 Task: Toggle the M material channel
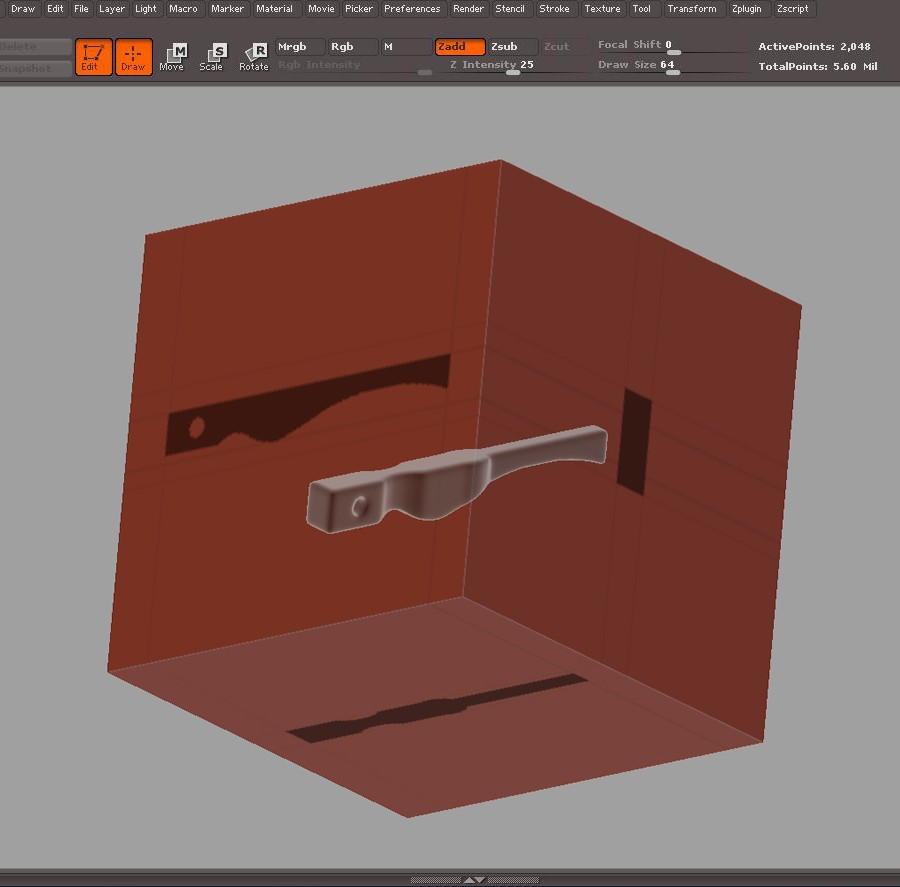pyautogui.click(x=405, y=47)
